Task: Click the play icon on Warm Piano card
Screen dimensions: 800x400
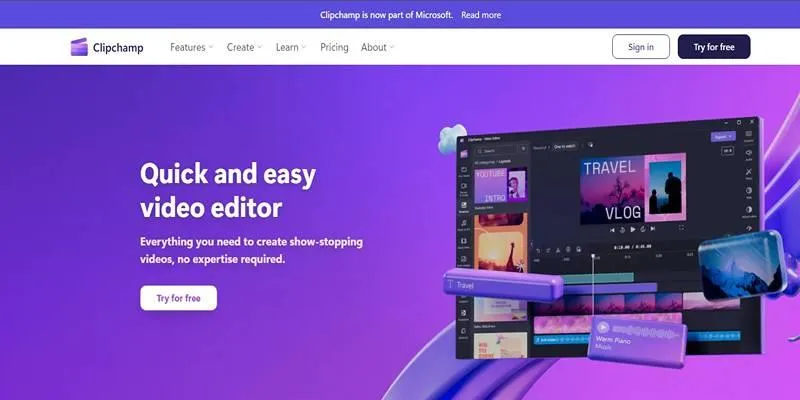Action: [603, 327]
